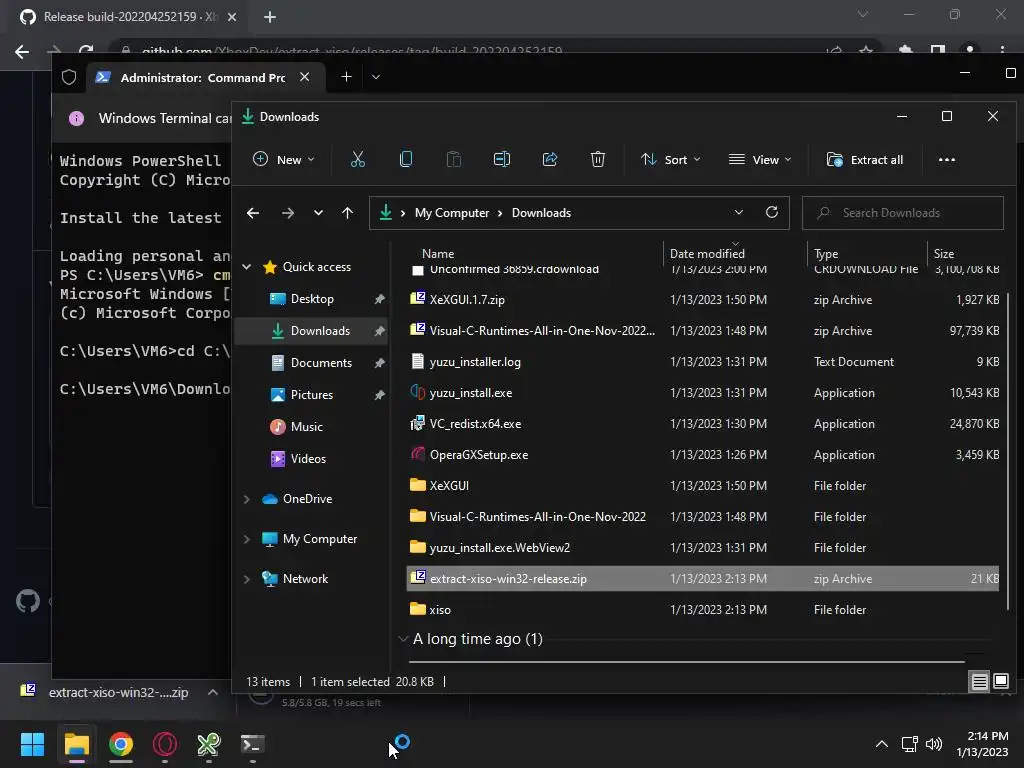Expand the My Computer tree node
Image resolution: width=1024 pixels, height=768 pixels.
(x=246, y=539)
